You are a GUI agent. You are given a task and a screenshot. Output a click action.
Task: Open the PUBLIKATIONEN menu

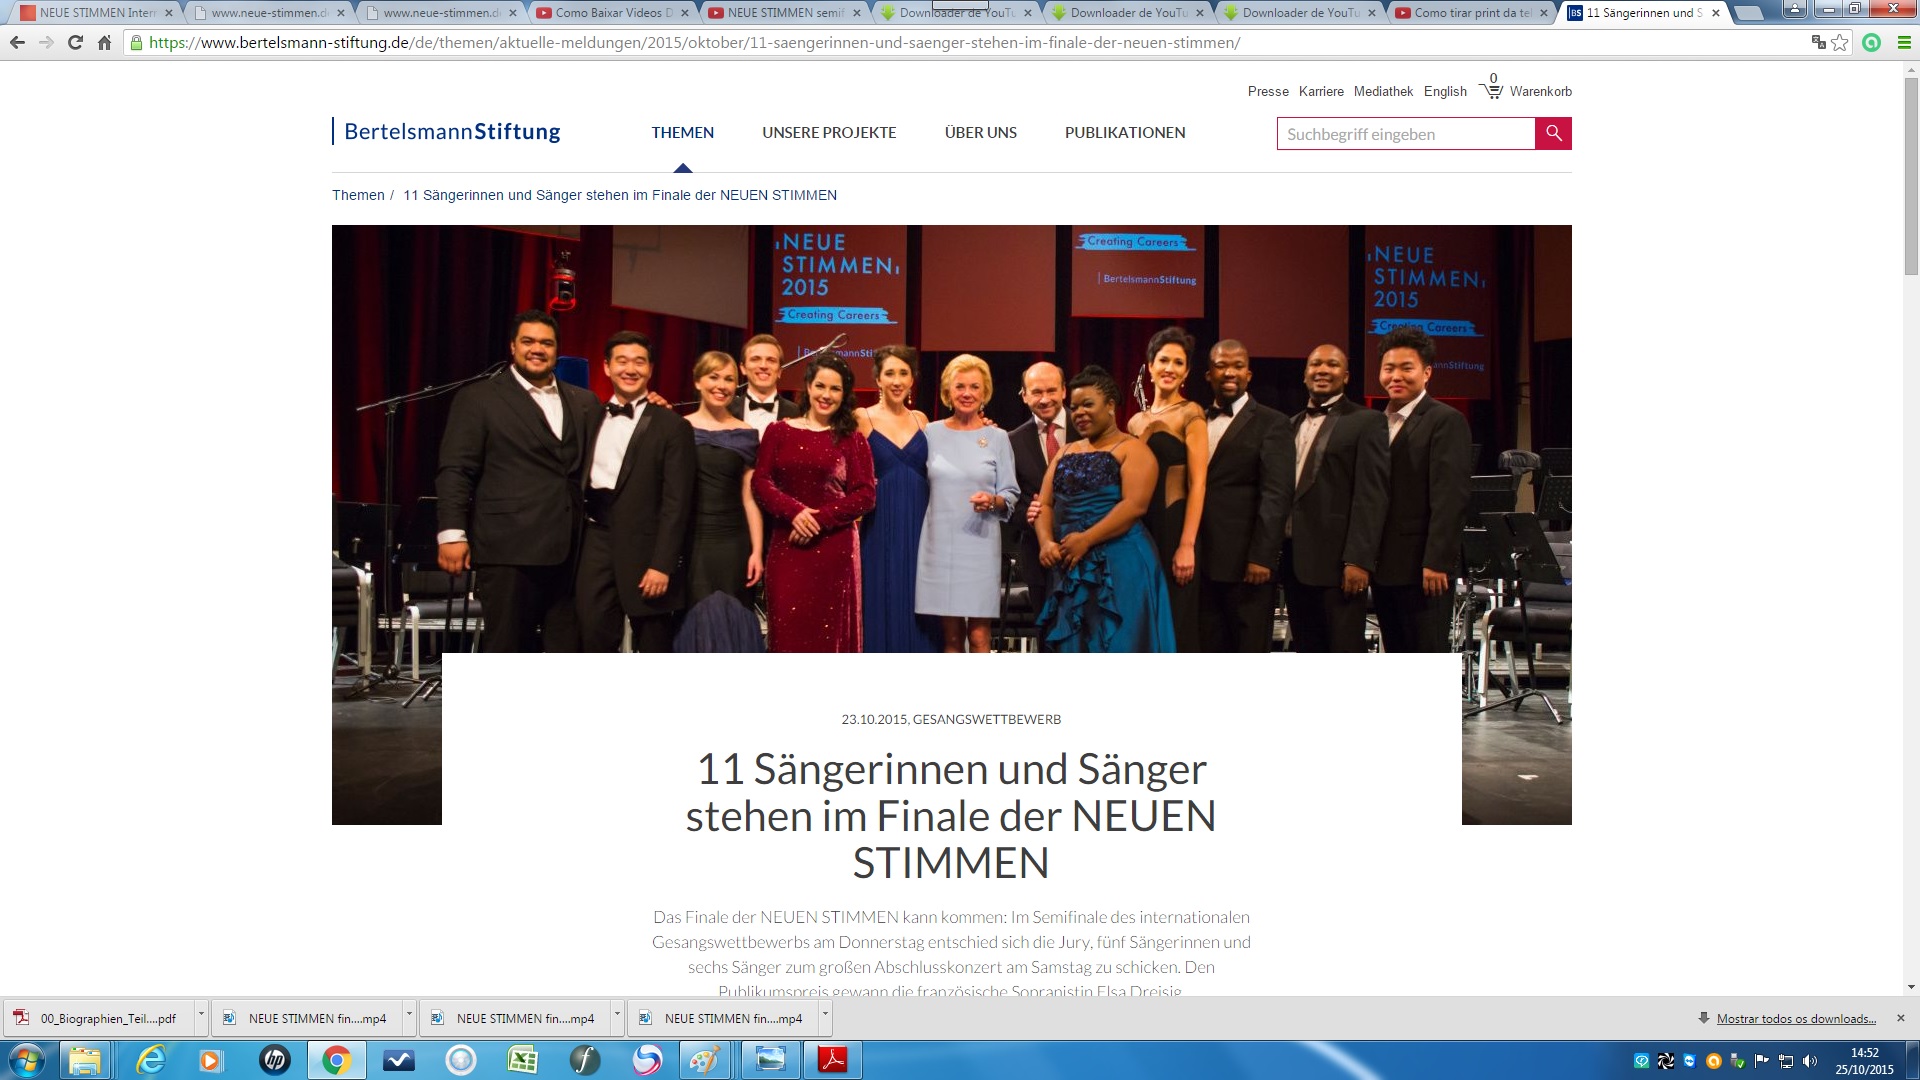click(1125, 133)
